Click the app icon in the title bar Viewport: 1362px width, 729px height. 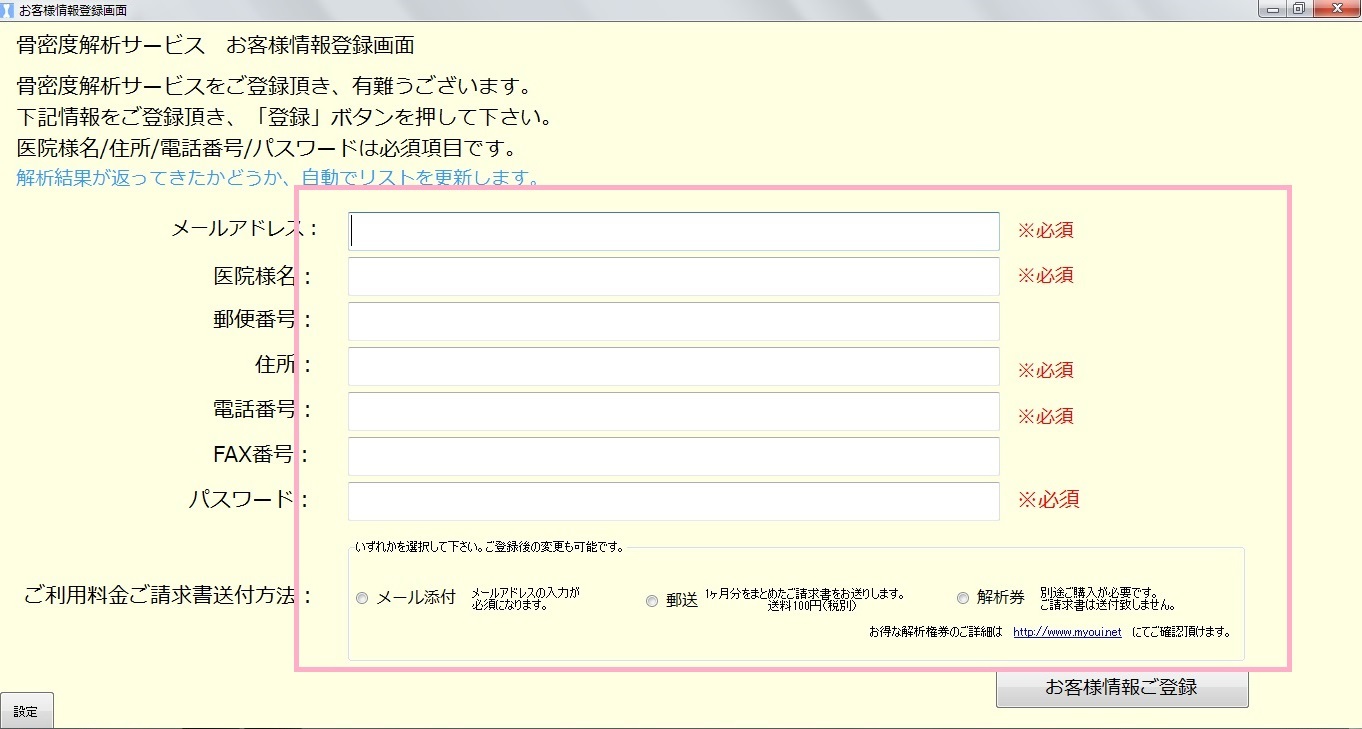[9, 10]
